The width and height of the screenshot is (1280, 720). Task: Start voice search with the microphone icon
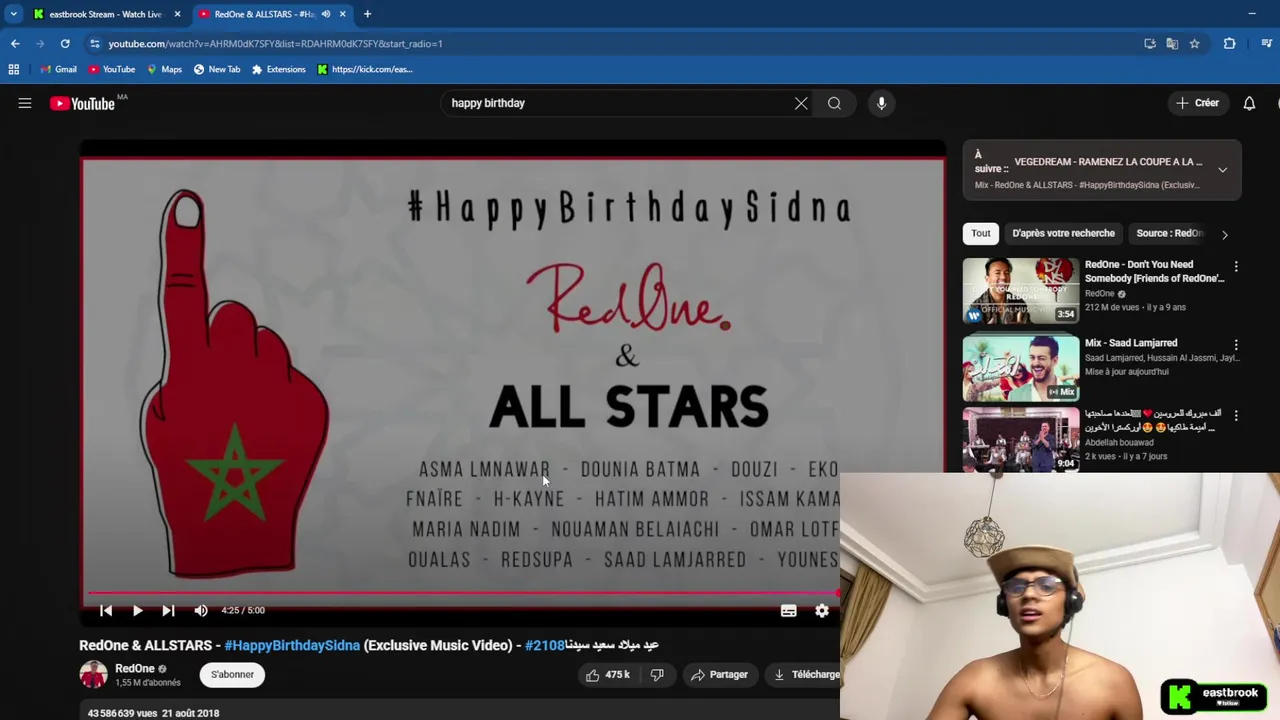pyautogui.click(x=881, y=103)
